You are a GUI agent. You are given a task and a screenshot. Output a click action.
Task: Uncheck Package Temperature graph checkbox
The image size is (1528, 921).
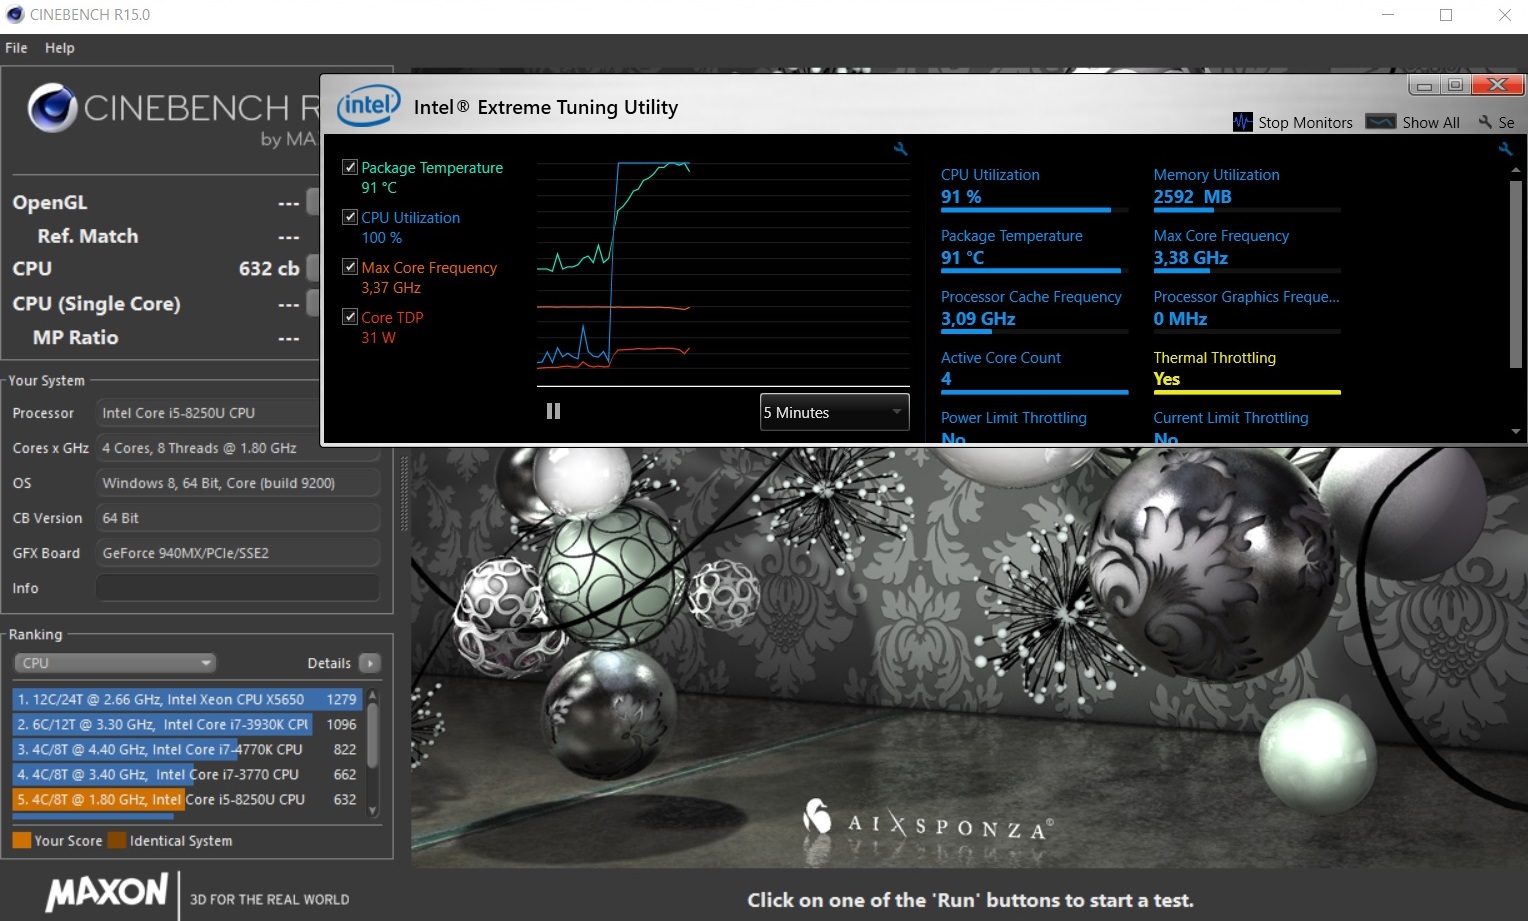click(350, 167)
